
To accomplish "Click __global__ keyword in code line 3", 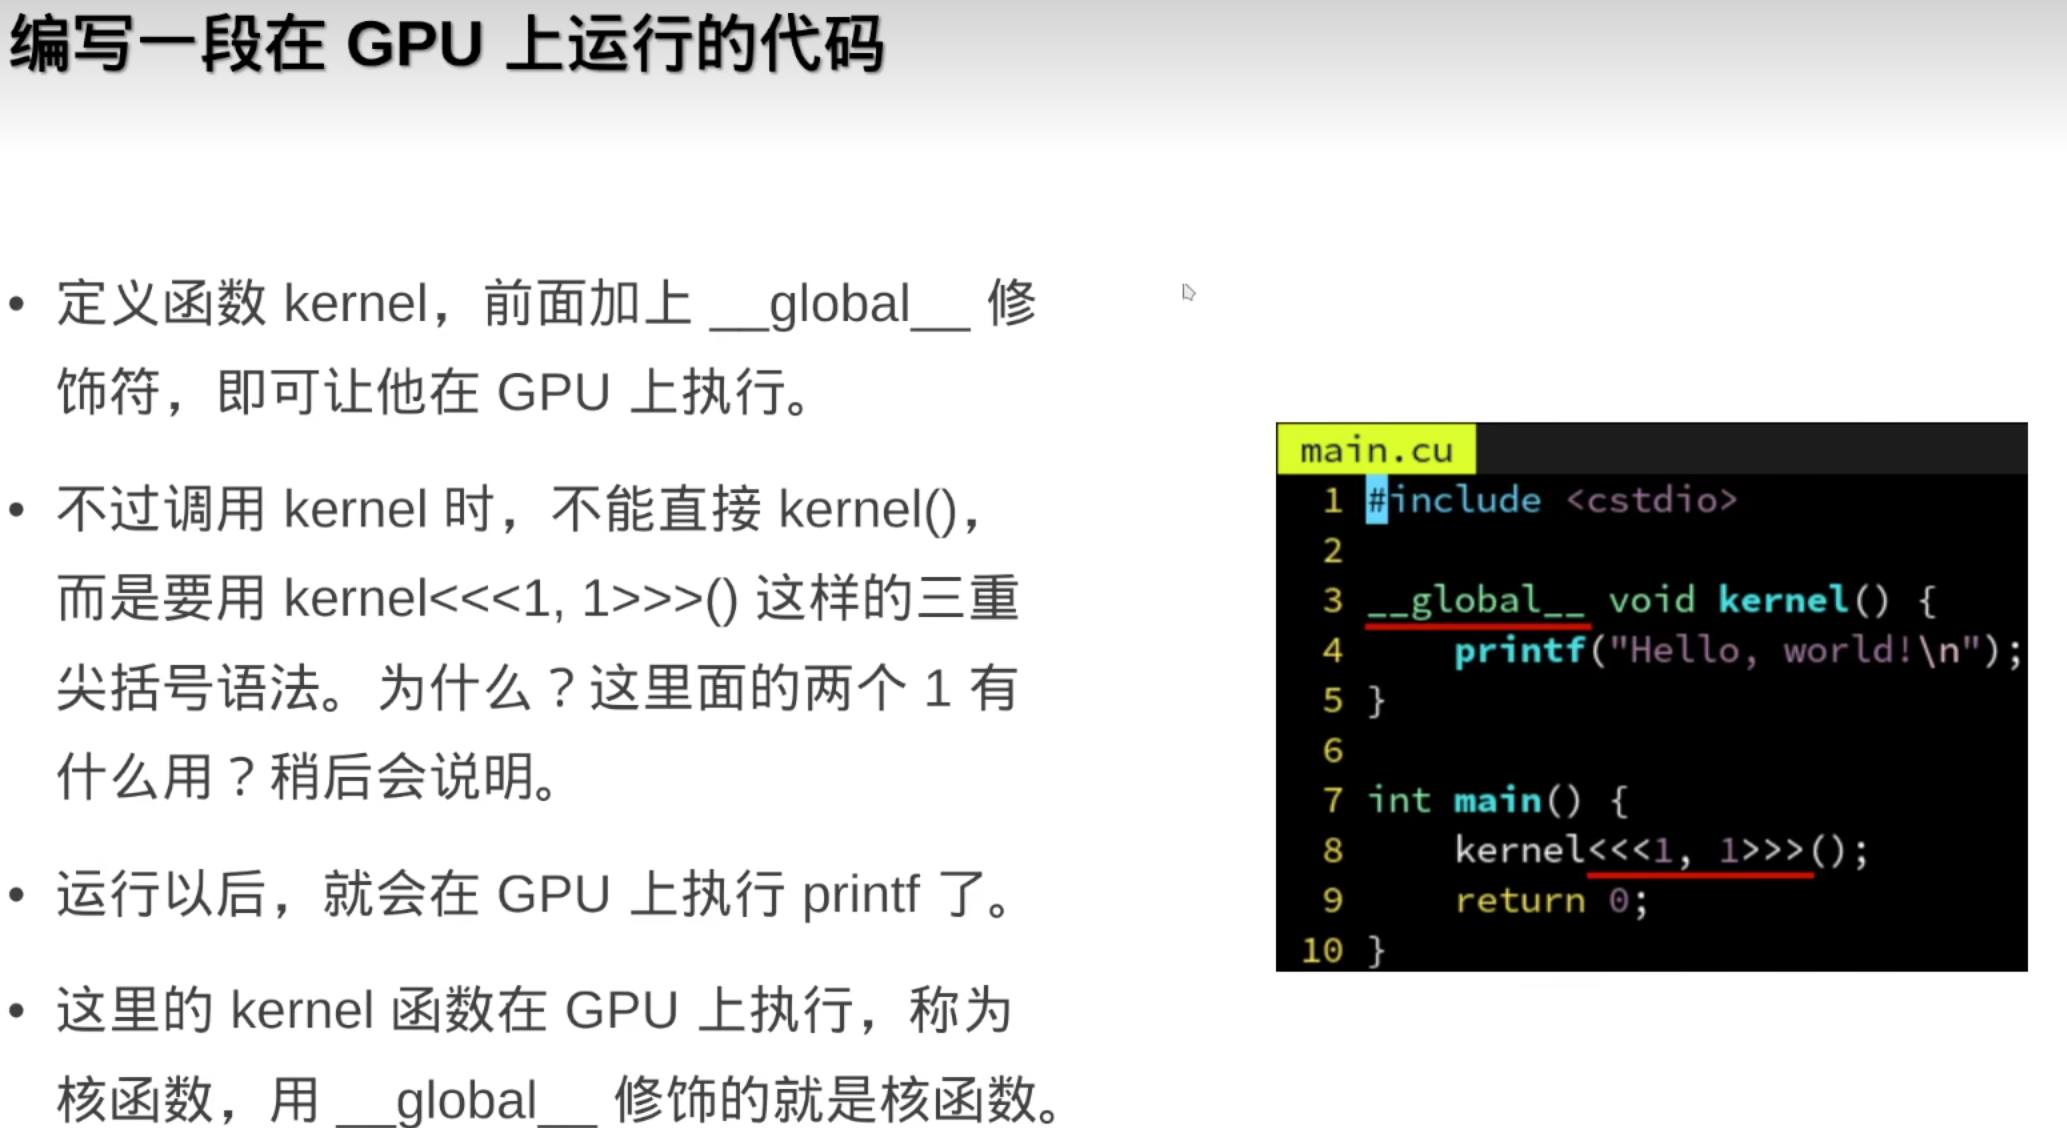I will pyautogui.click(x=1476, y=600).
